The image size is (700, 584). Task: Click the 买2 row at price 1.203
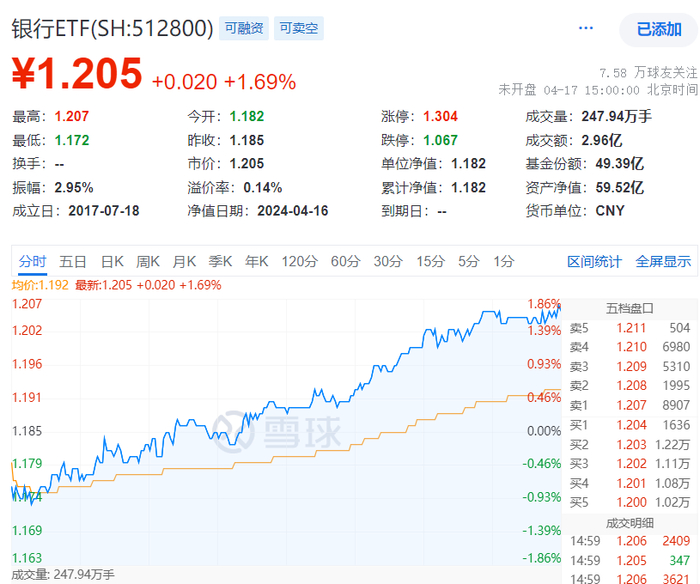click(629, 444)
